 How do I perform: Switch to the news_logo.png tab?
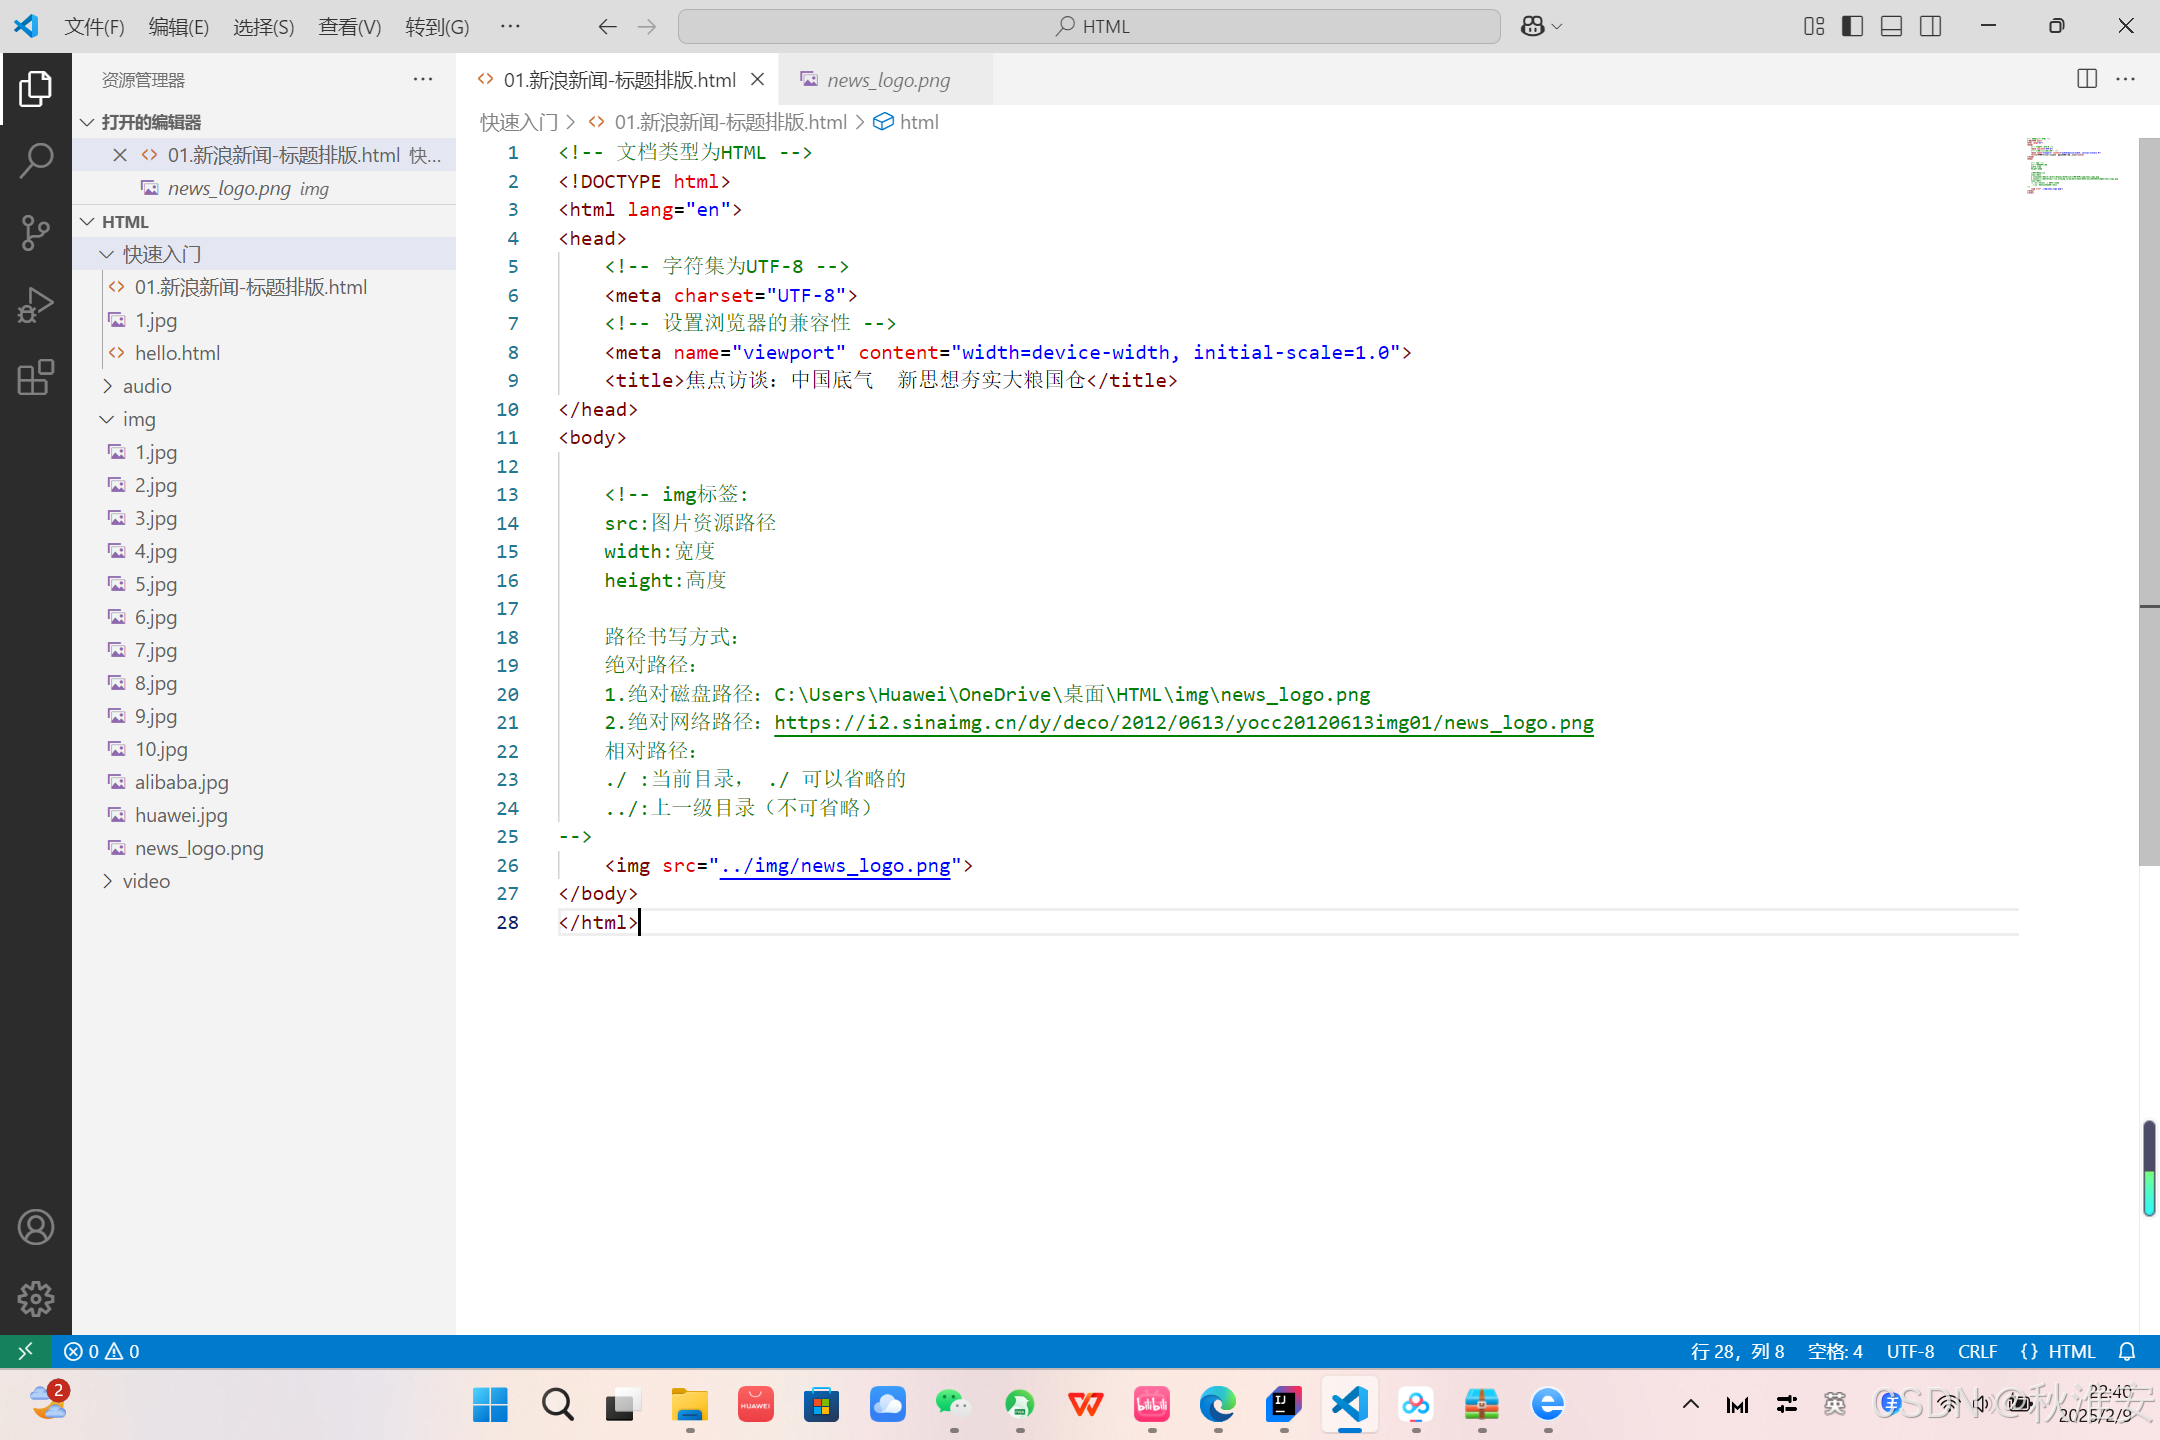(886, 80)
